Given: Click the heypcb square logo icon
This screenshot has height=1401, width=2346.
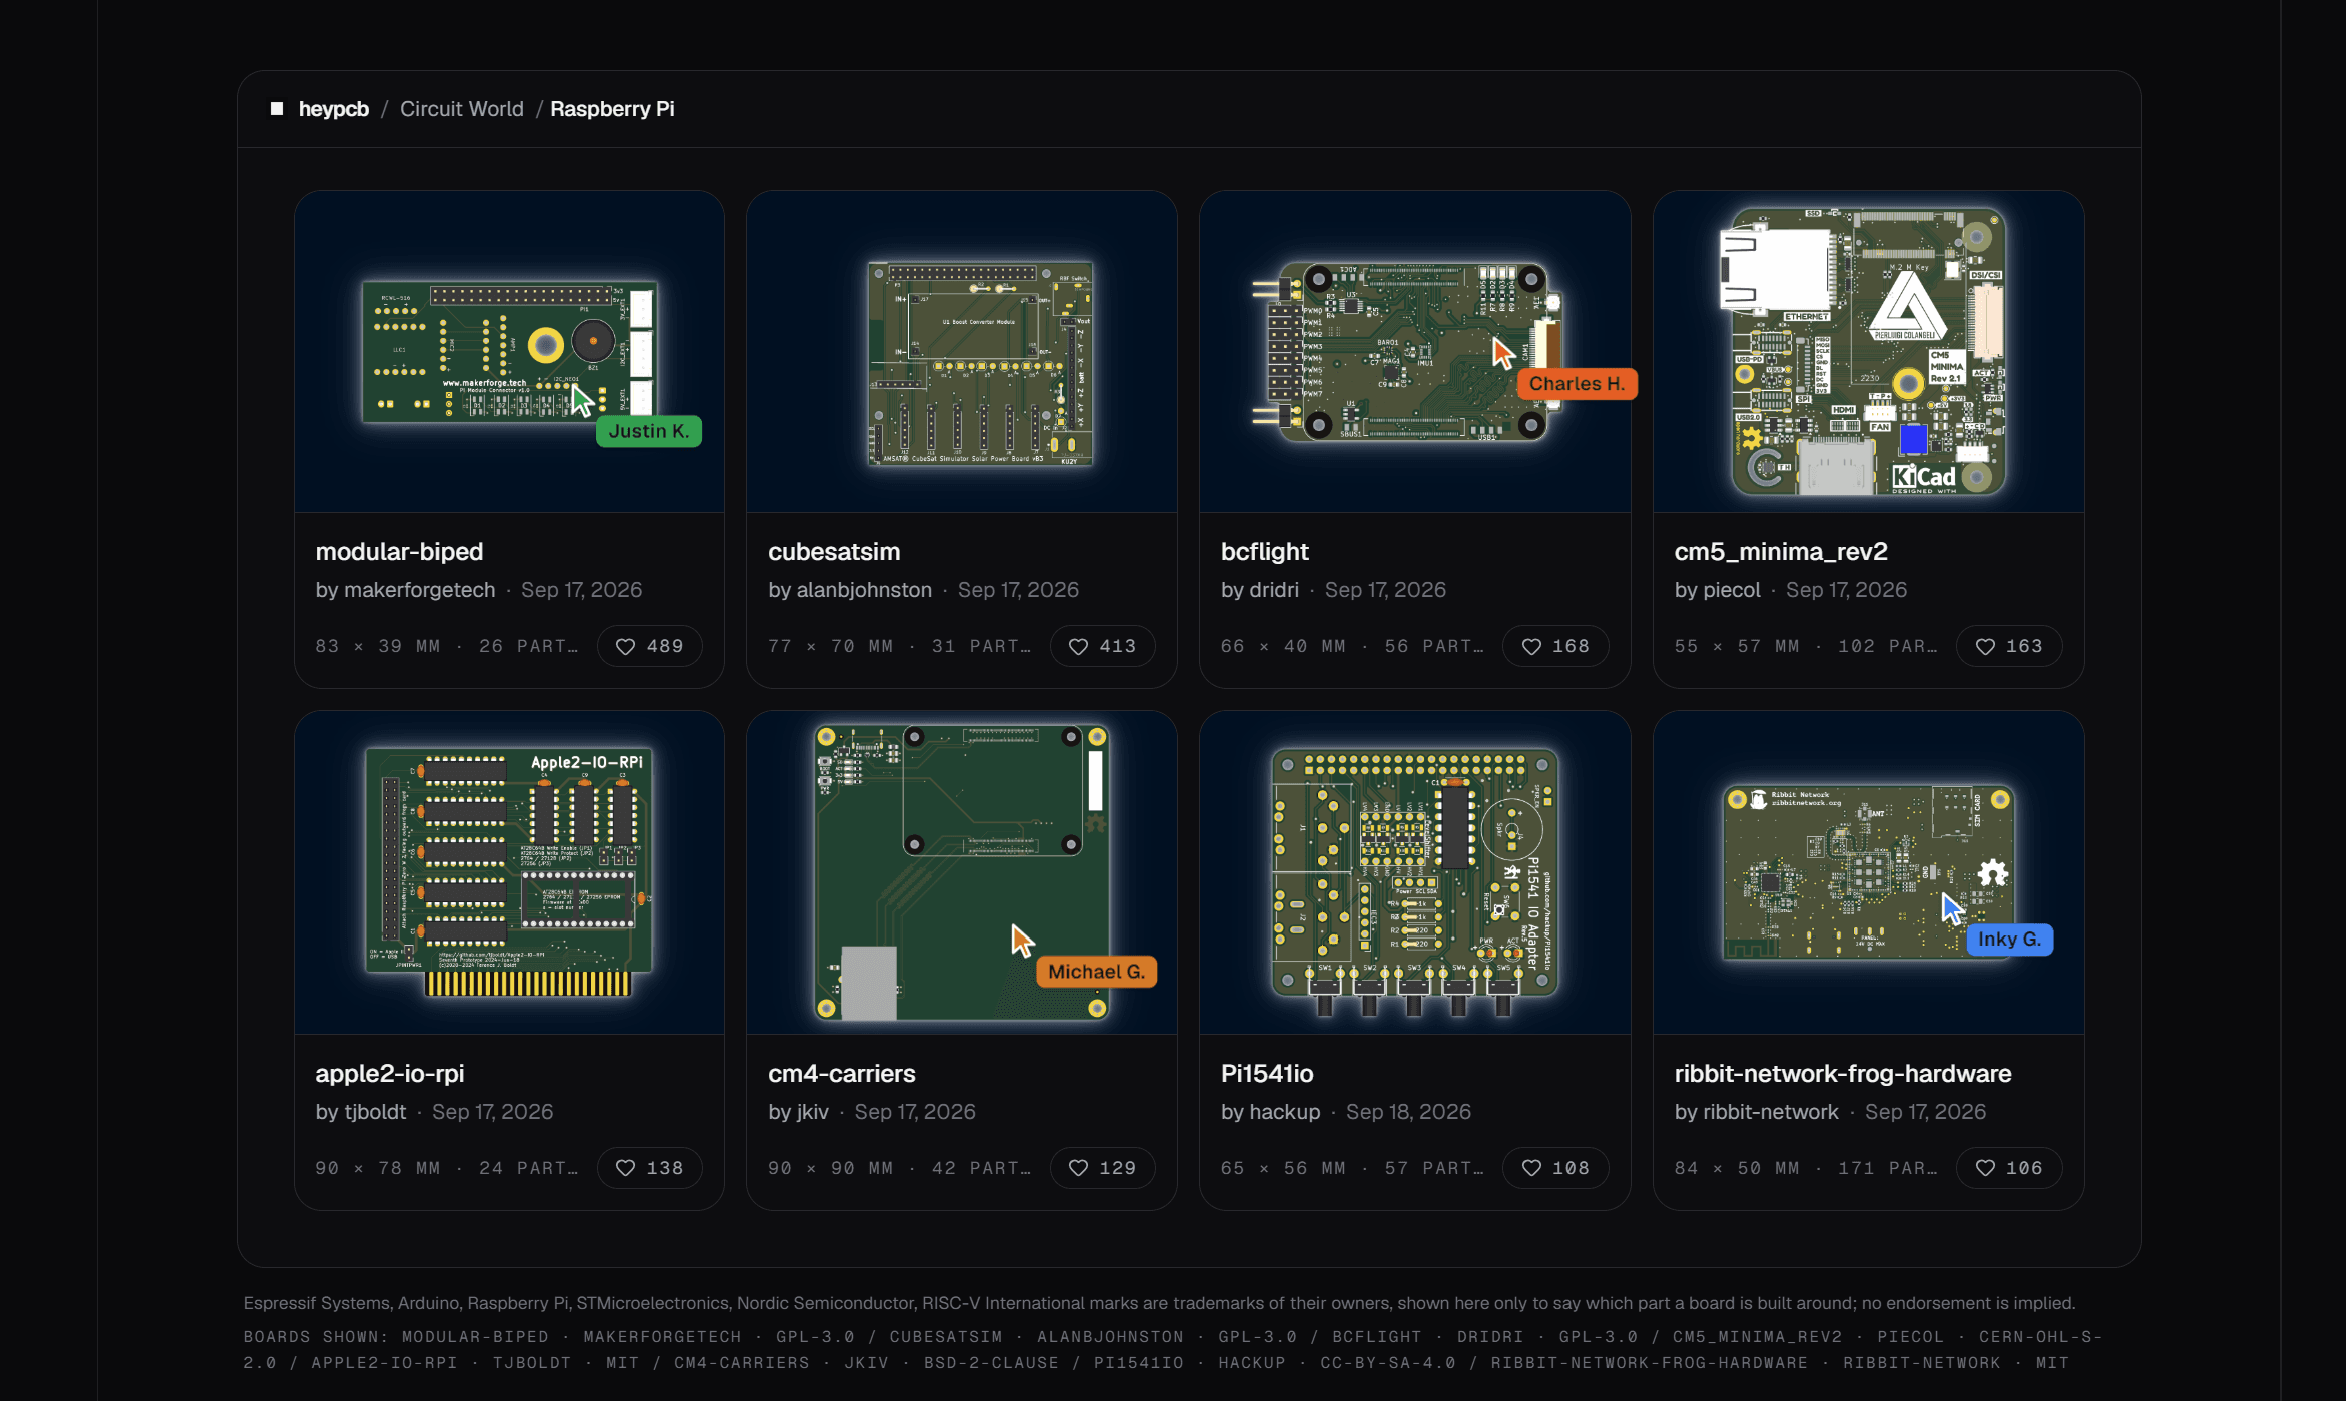Looking at the screenshot, I should [x=277, y=109].
